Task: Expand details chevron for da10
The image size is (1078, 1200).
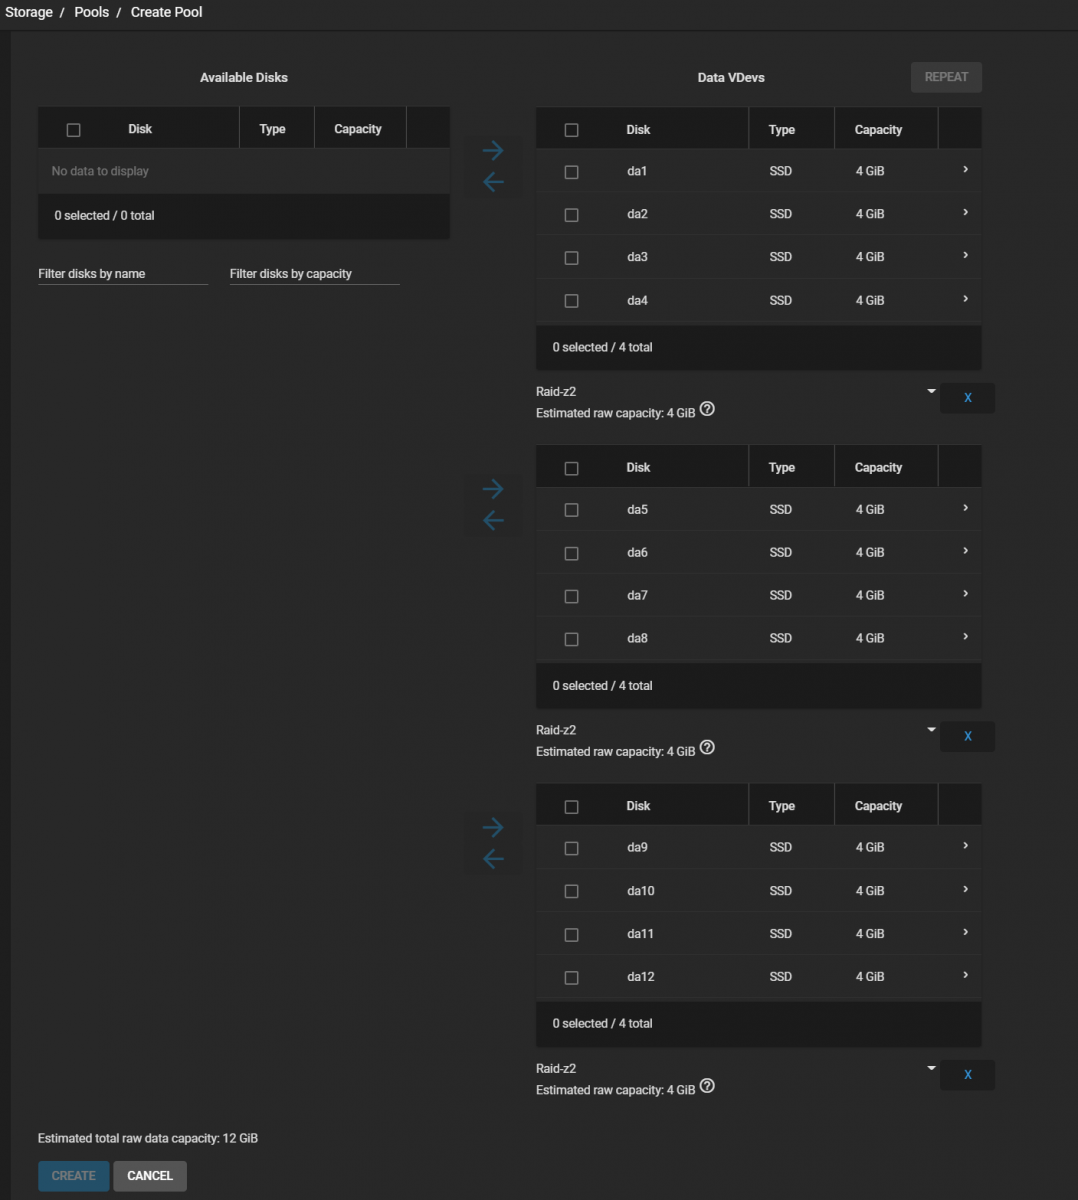Action: [x=965, y=889]
